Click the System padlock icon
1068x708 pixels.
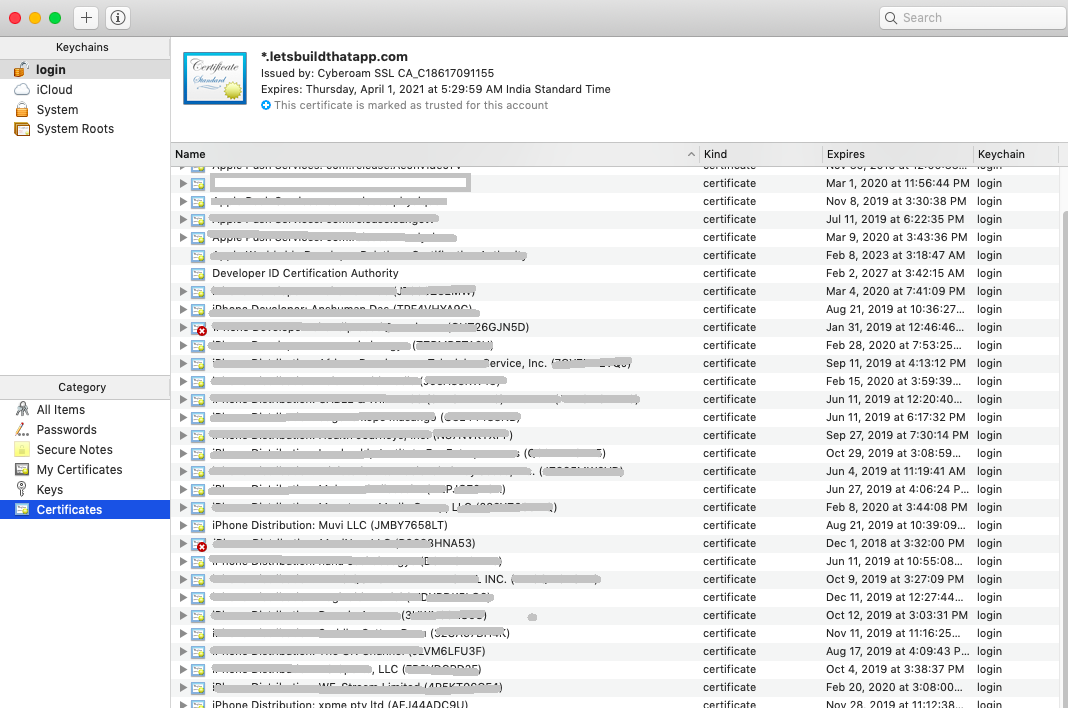pos(22,109)
